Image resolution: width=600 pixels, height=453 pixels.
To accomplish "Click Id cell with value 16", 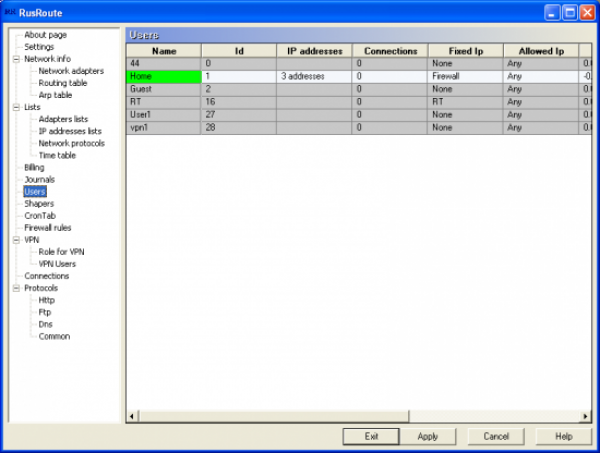I will point(239,102).
